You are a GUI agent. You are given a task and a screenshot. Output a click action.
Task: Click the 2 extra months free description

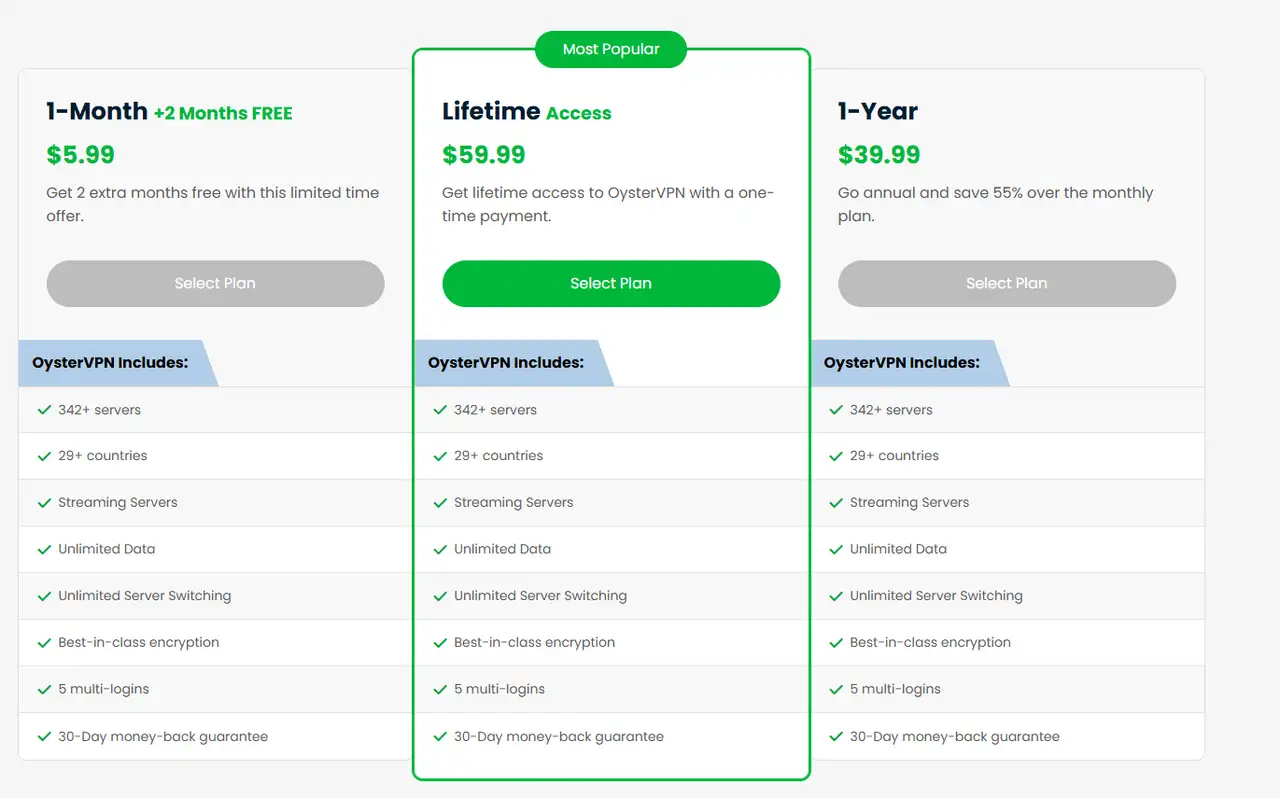(213, 204)
